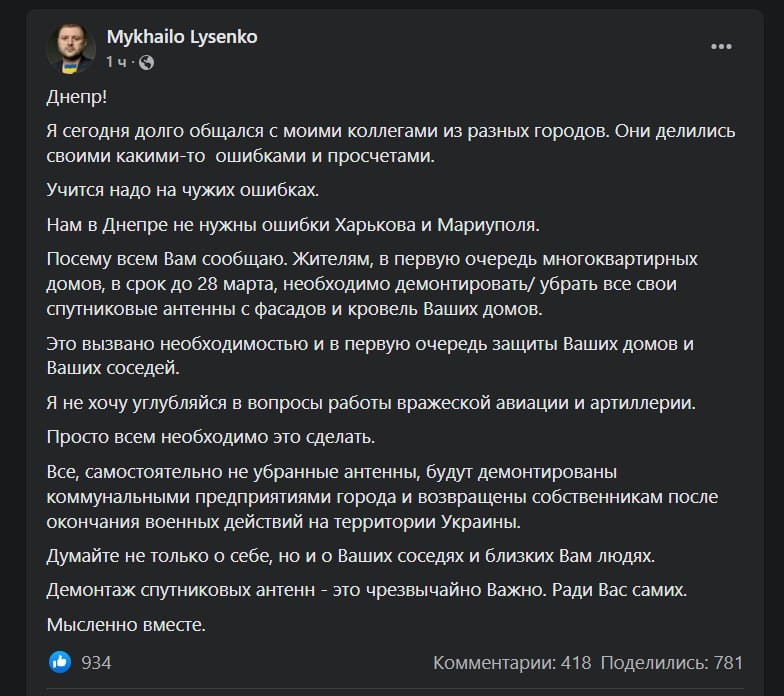Open the three-dot post options menu
Screen dimensions: 784x696
click(x=722, y=47)
